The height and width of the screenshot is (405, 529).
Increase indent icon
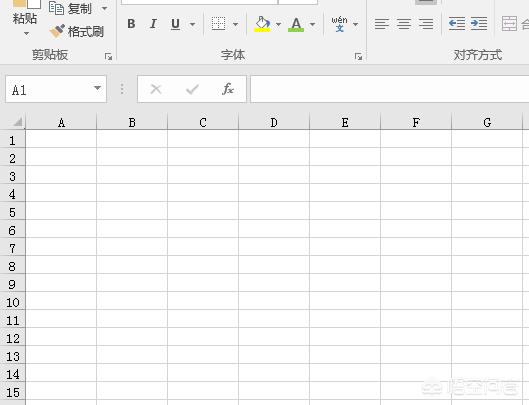pos(479,24)
